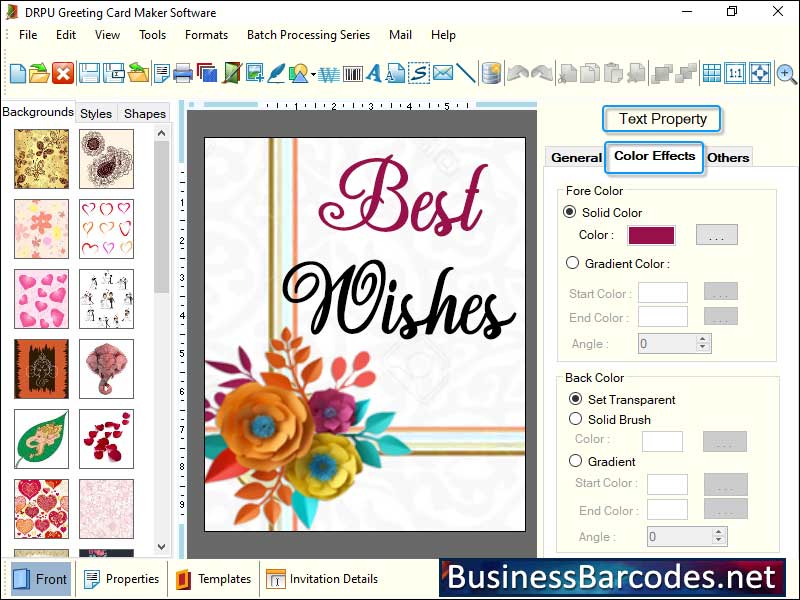Viewport: 800px width, 600px height.
Task: Click the Text Property button
Action: pyautogui.click(x=661, y=119)
